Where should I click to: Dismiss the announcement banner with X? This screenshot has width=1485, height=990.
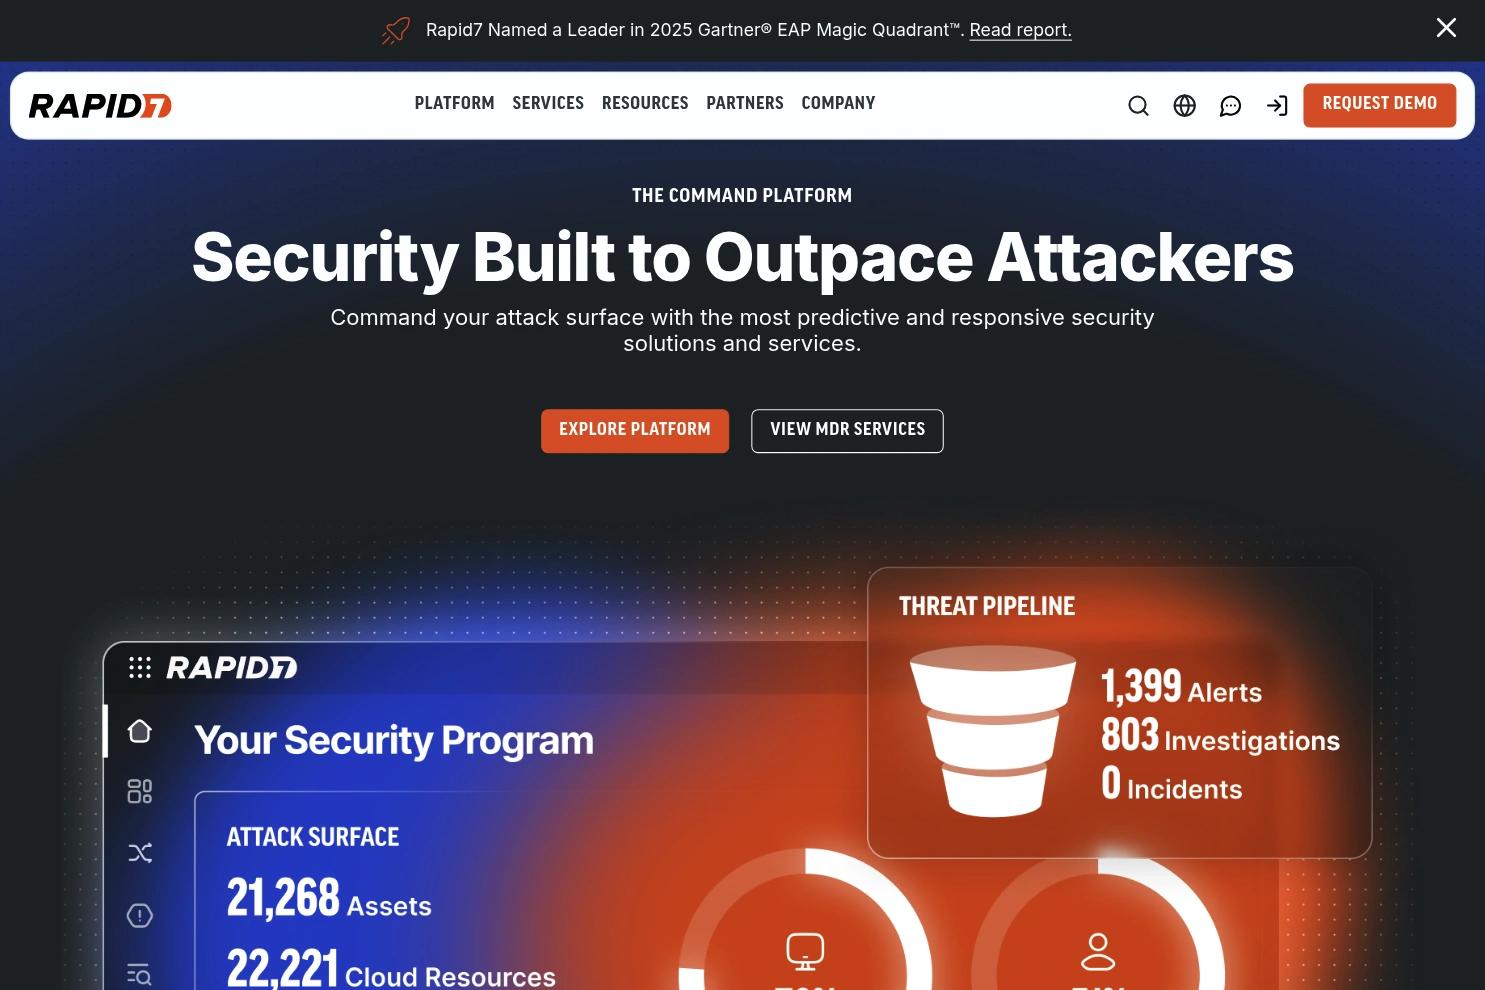pos(1446,28)
